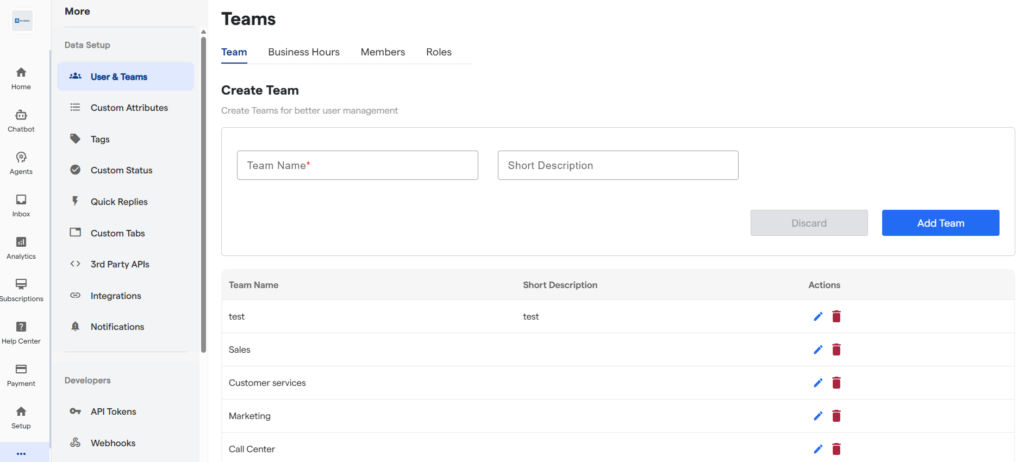Switch to the Business Hours tab
The image size is (1024, 462).
click(303, 52)
